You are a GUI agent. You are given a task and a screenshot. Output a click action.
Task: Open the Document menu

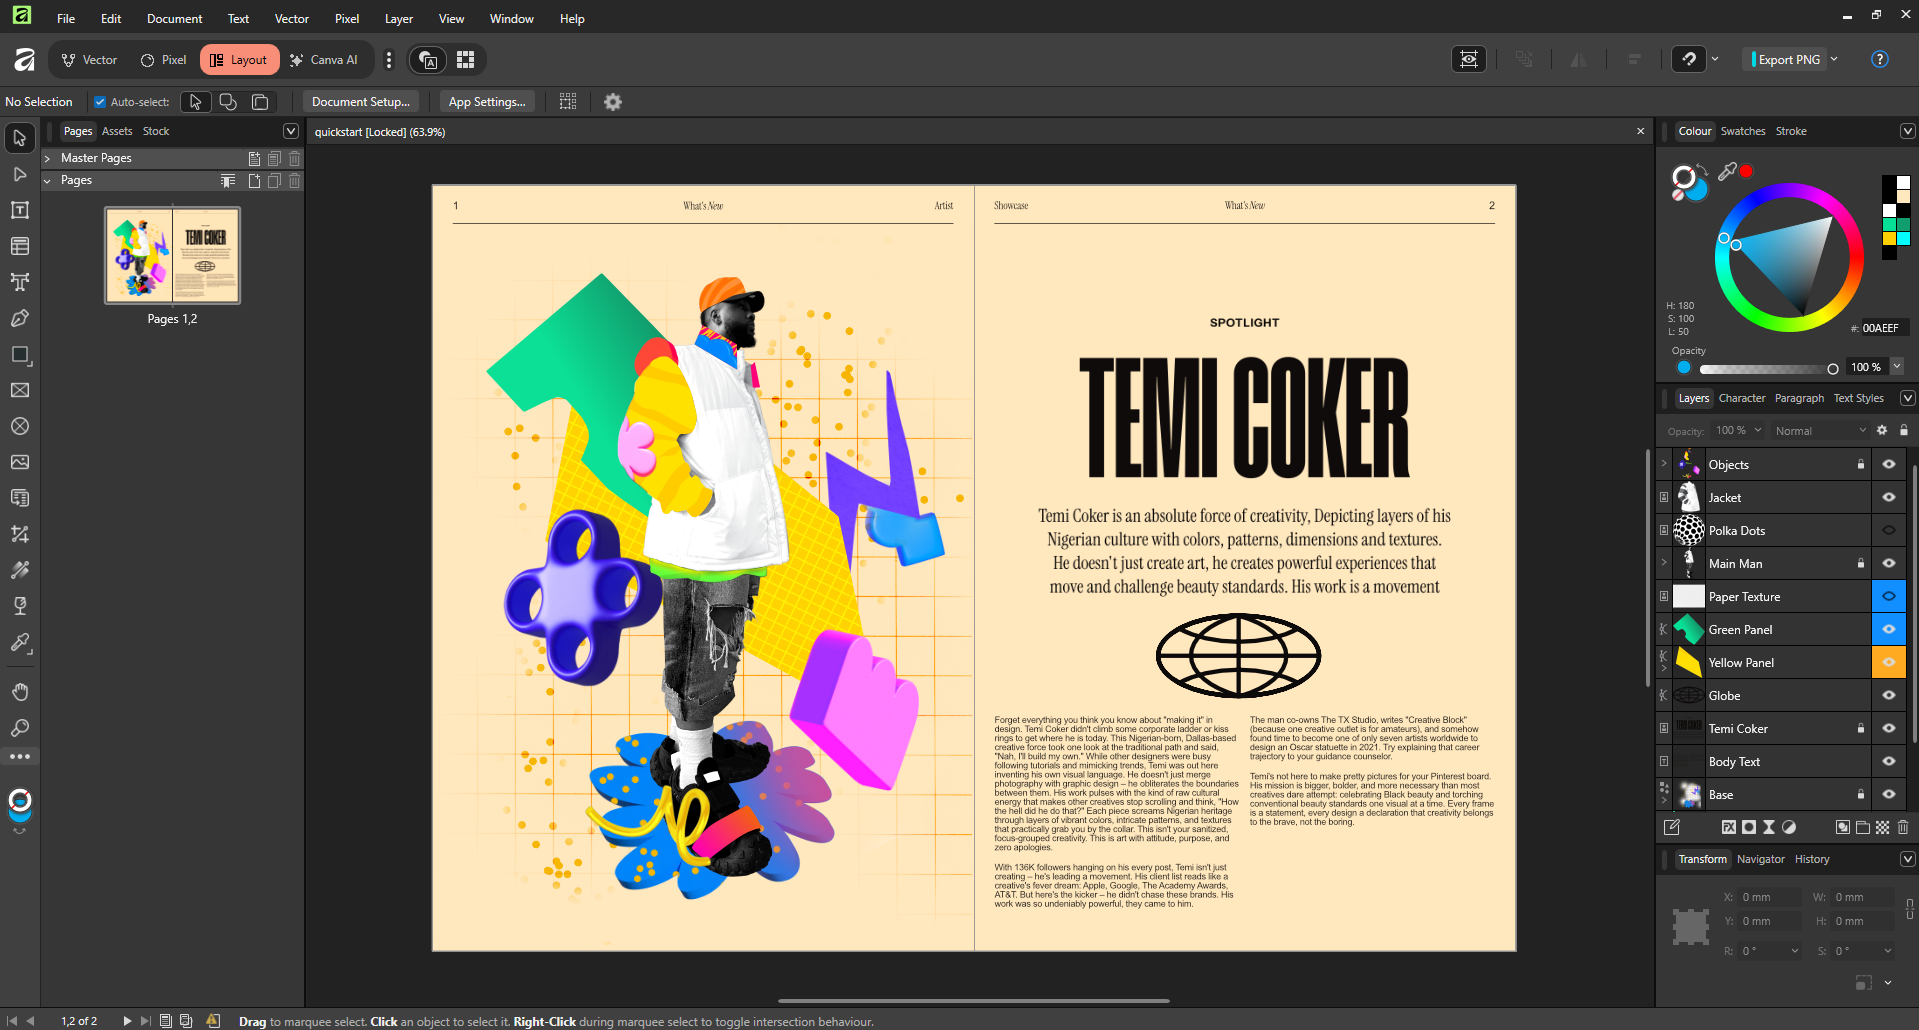coord(174,18)
